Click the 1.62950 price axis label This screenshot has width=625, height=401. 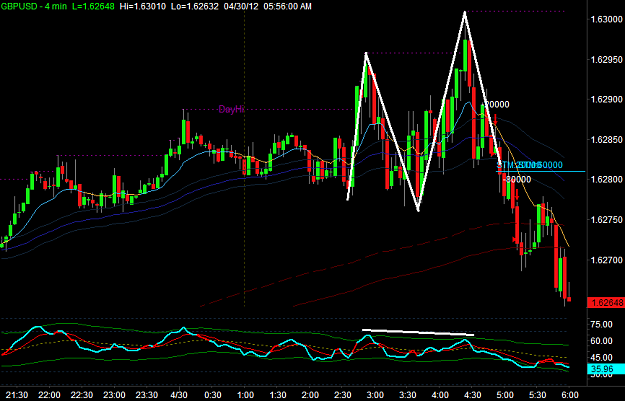[x=606, y=60]
